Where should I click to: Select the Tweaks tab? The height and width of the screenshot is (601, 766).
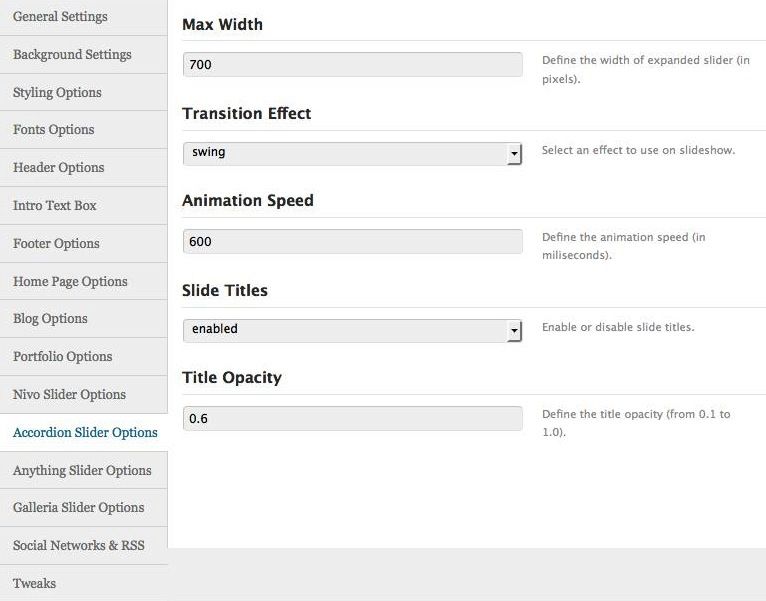click(x=35, y=584)
